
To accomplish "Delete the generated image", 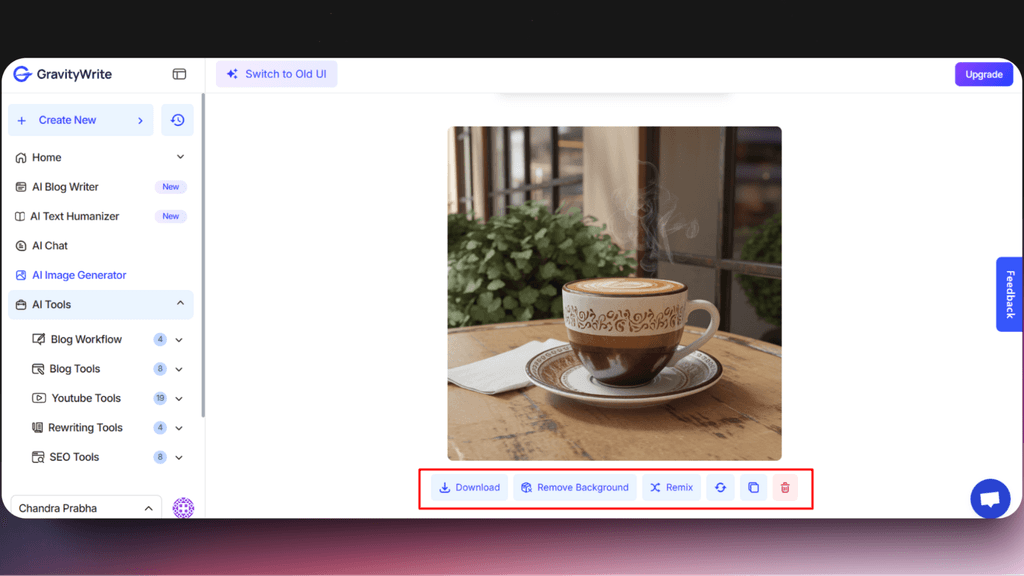I will point(786,487).
